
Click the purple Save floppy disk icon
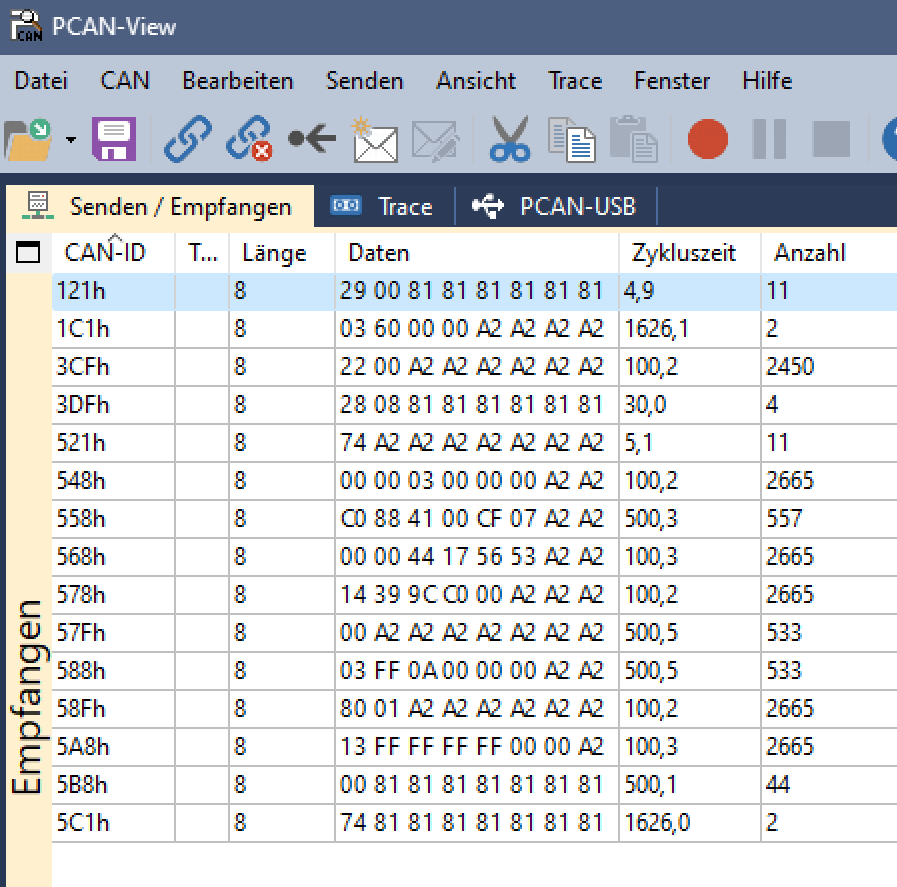(114, 139)
